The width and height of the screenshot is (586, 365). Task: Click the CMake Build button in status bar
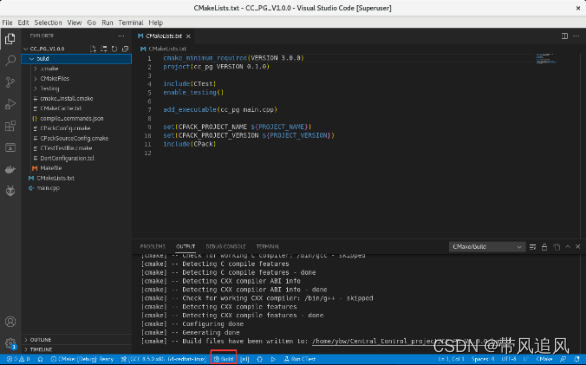click(x=223, y=359)
